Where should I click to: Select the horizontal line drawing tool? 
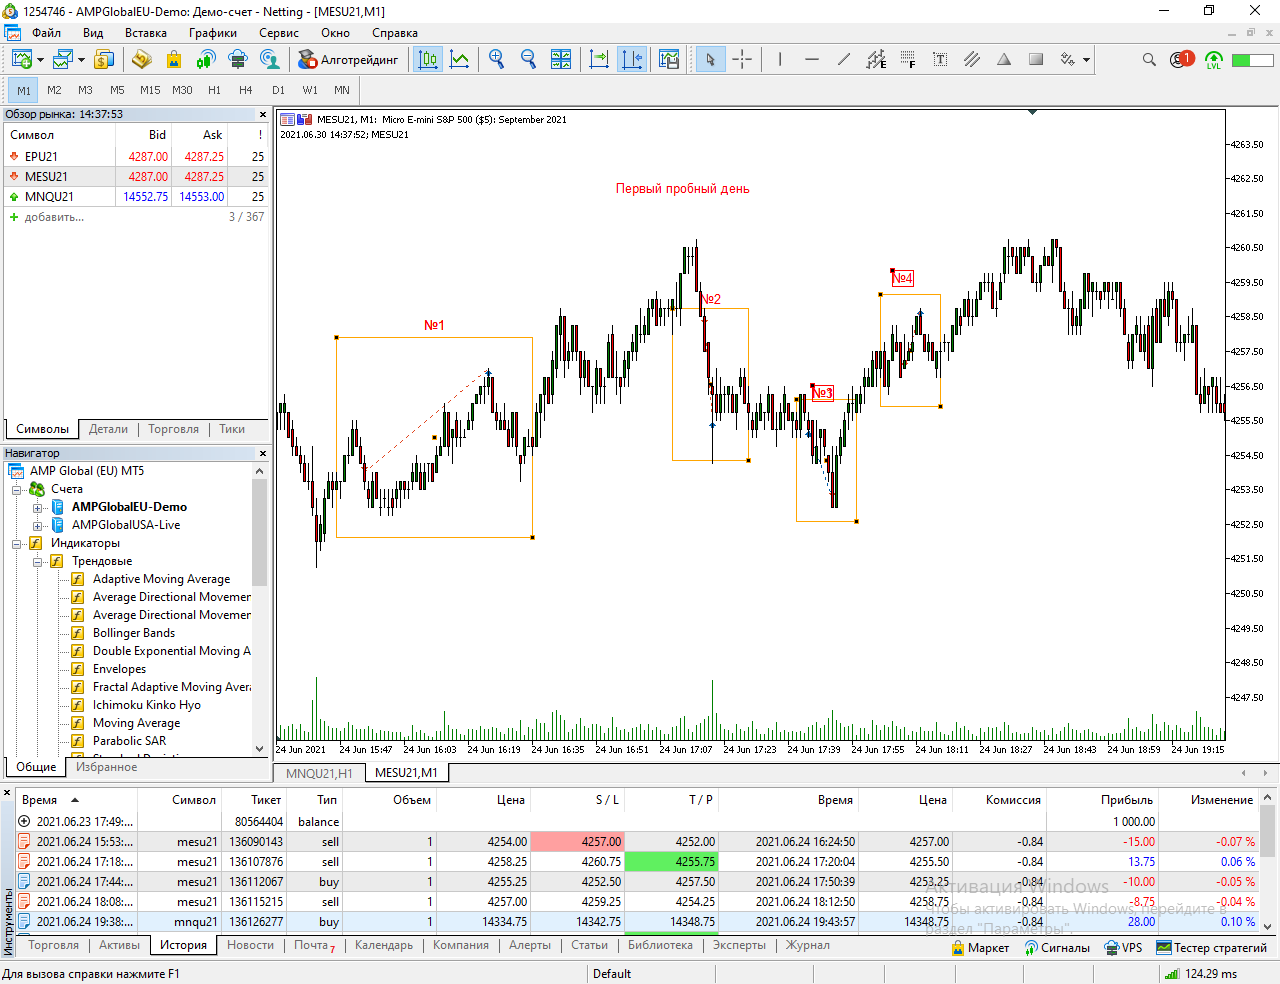[812, 60]
